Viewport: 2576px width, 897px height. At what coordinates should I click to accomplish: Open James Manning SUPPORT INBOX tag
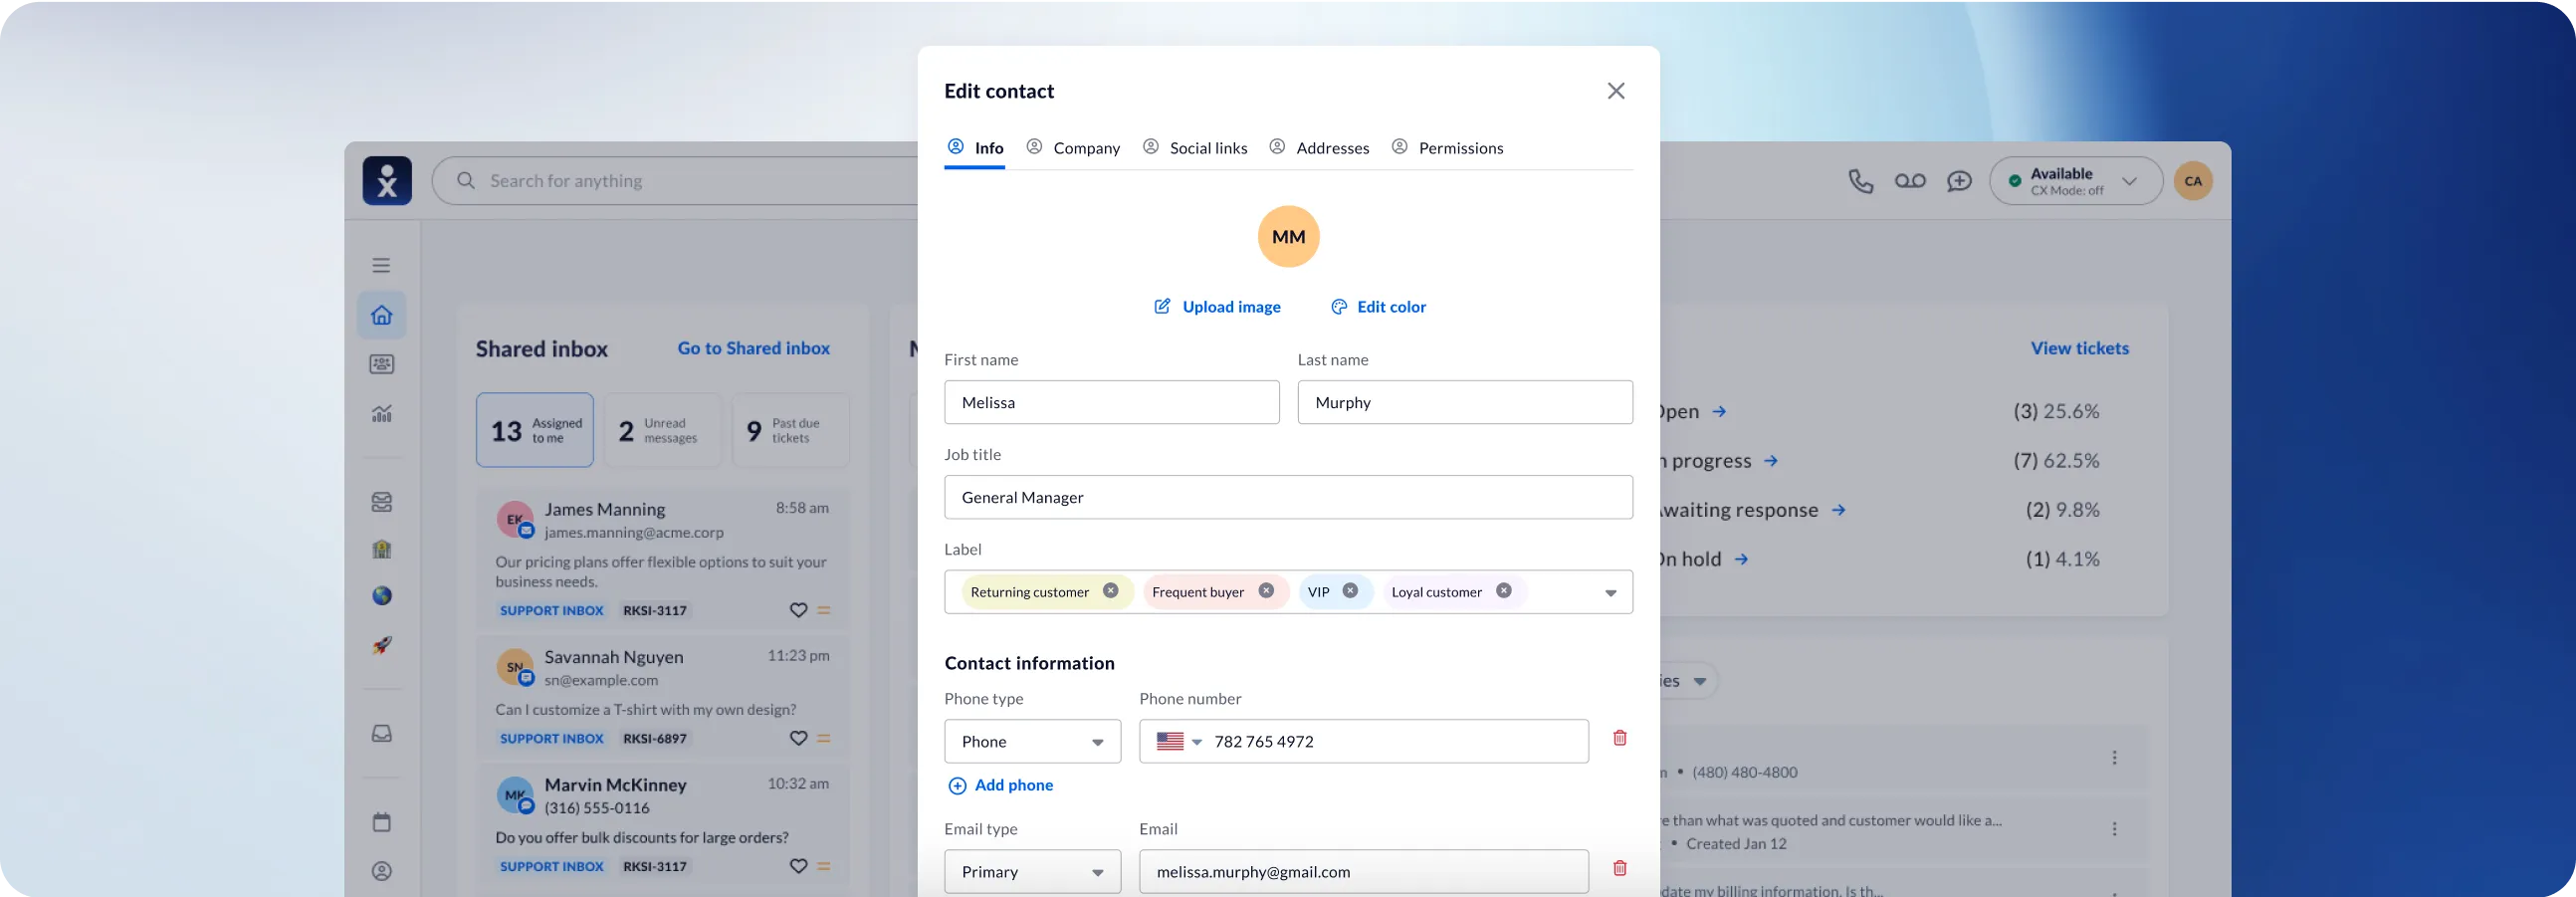(552, 610)
